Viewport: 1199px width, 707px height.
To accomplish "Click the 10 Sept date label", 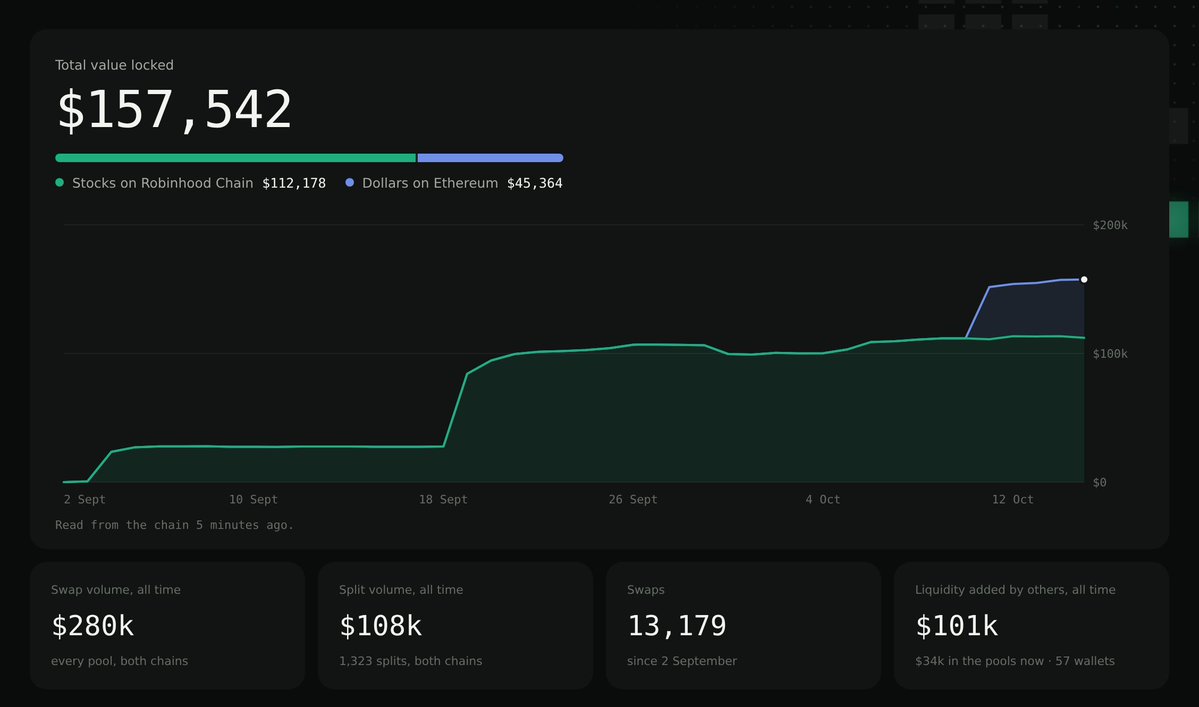I will click(x=253, y=499).
